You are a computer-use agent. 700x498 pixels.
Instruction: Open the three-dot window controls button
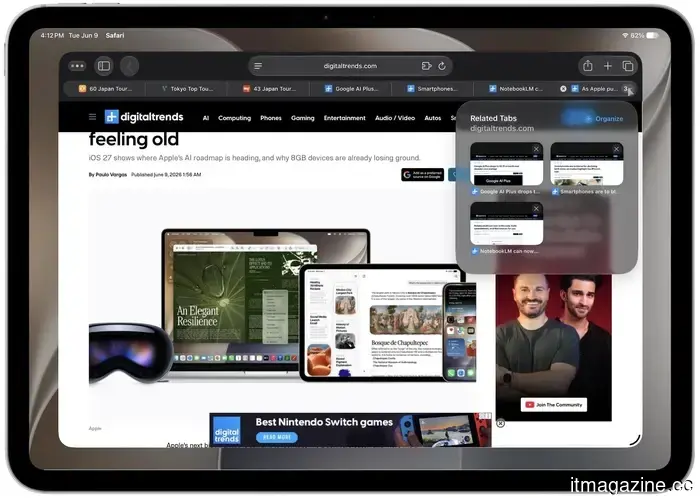click(77, 66)
